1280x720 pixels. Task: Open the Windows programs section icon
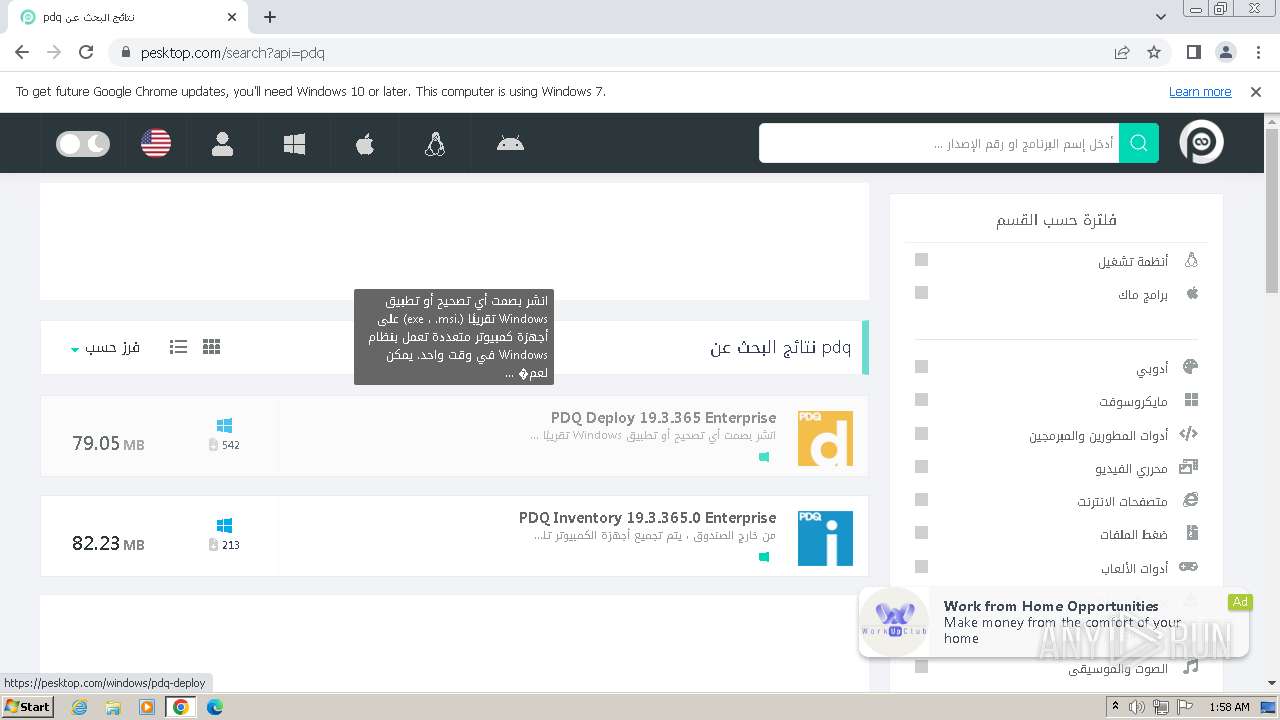(x=294, y=144)
